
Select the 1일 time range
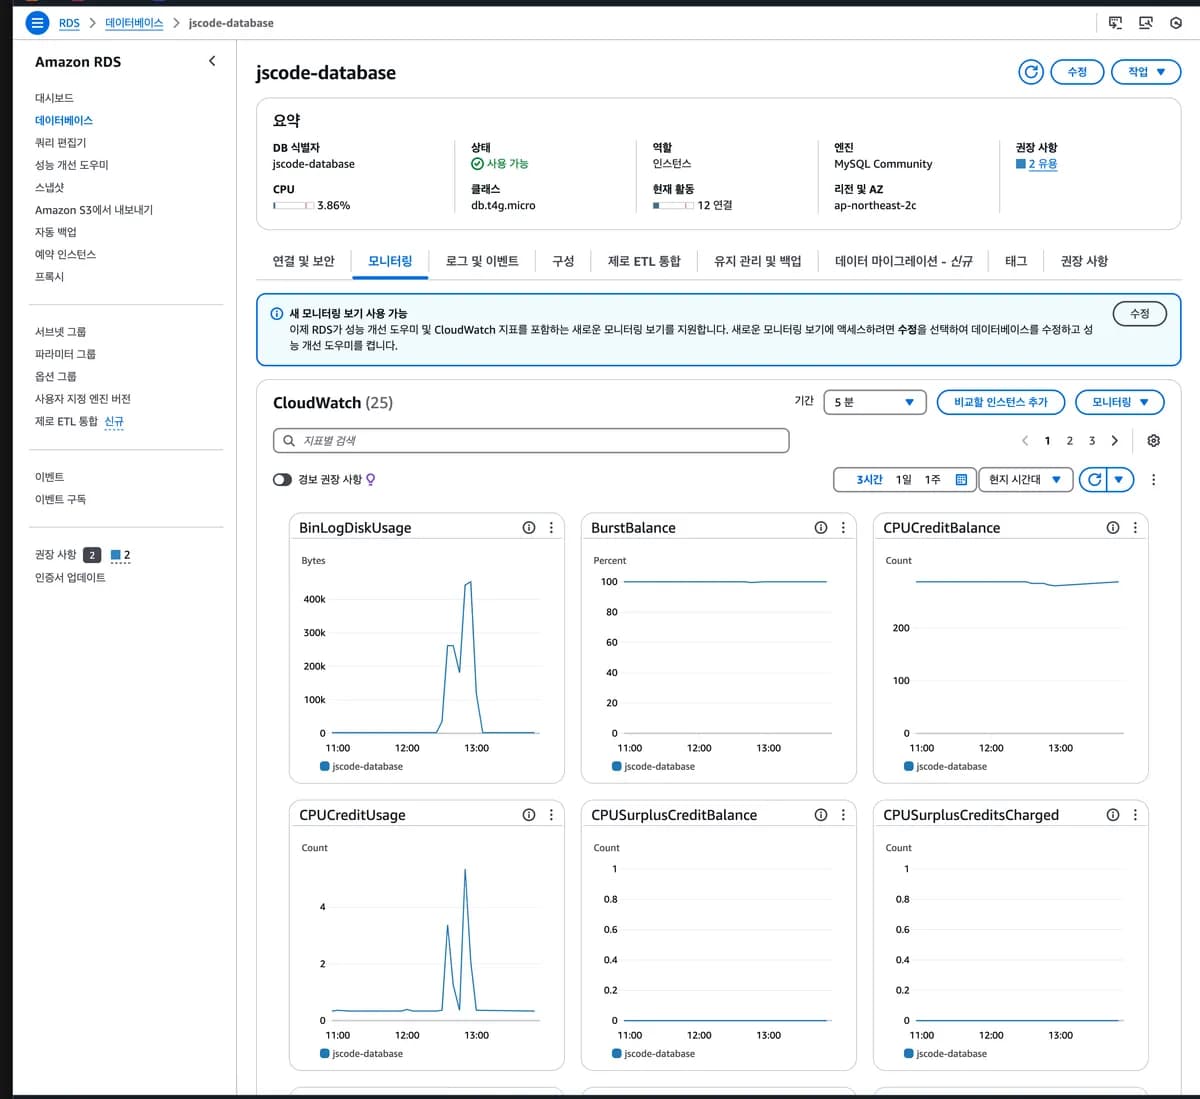pos(903,480)
